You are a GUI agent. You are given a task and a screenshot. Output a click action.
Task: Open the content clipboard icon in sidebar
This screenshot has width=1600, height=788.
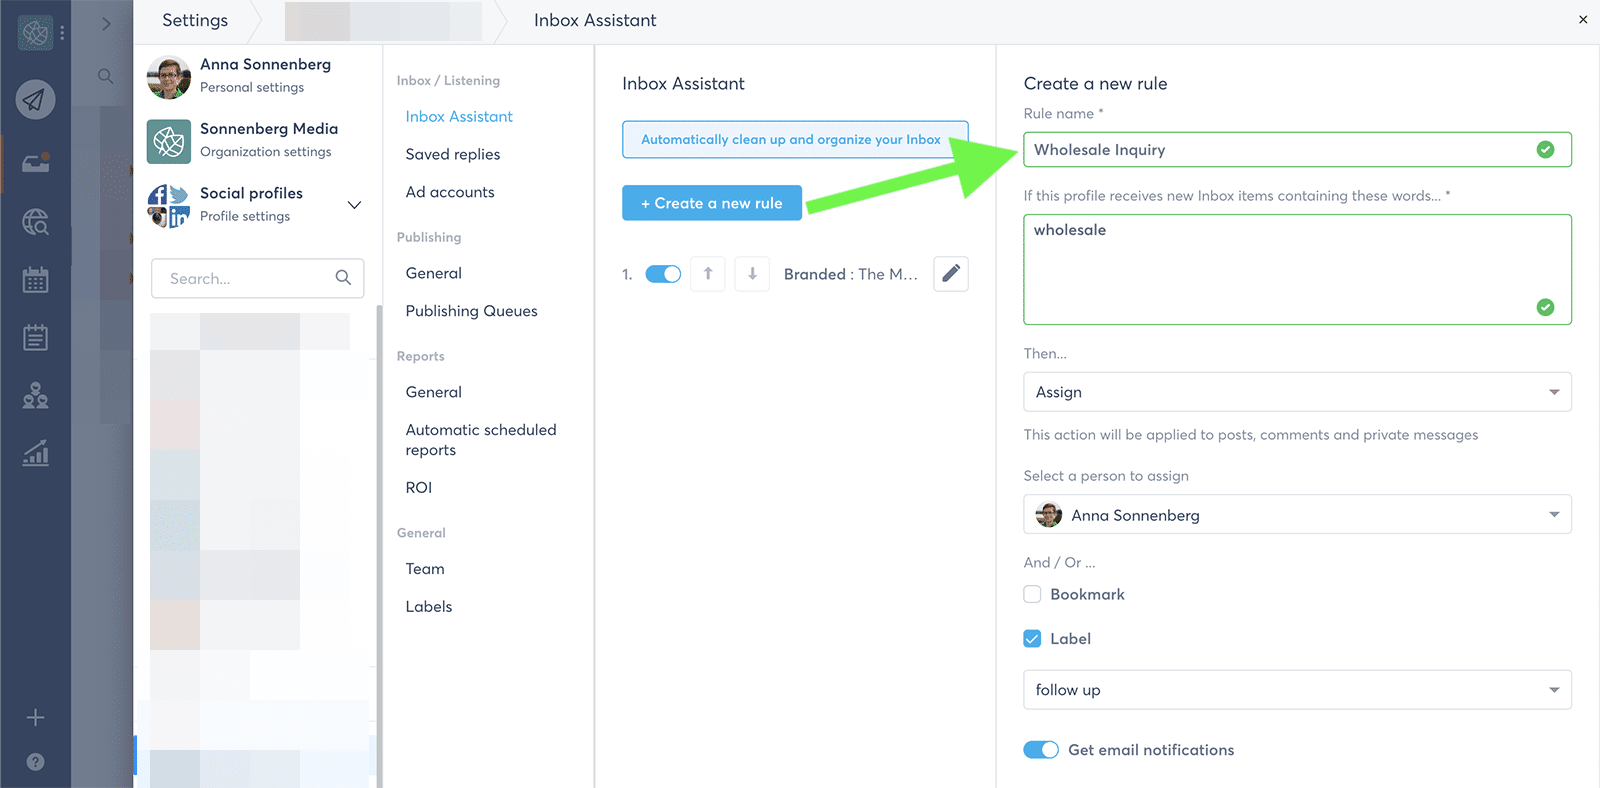[x=35, y=337]
